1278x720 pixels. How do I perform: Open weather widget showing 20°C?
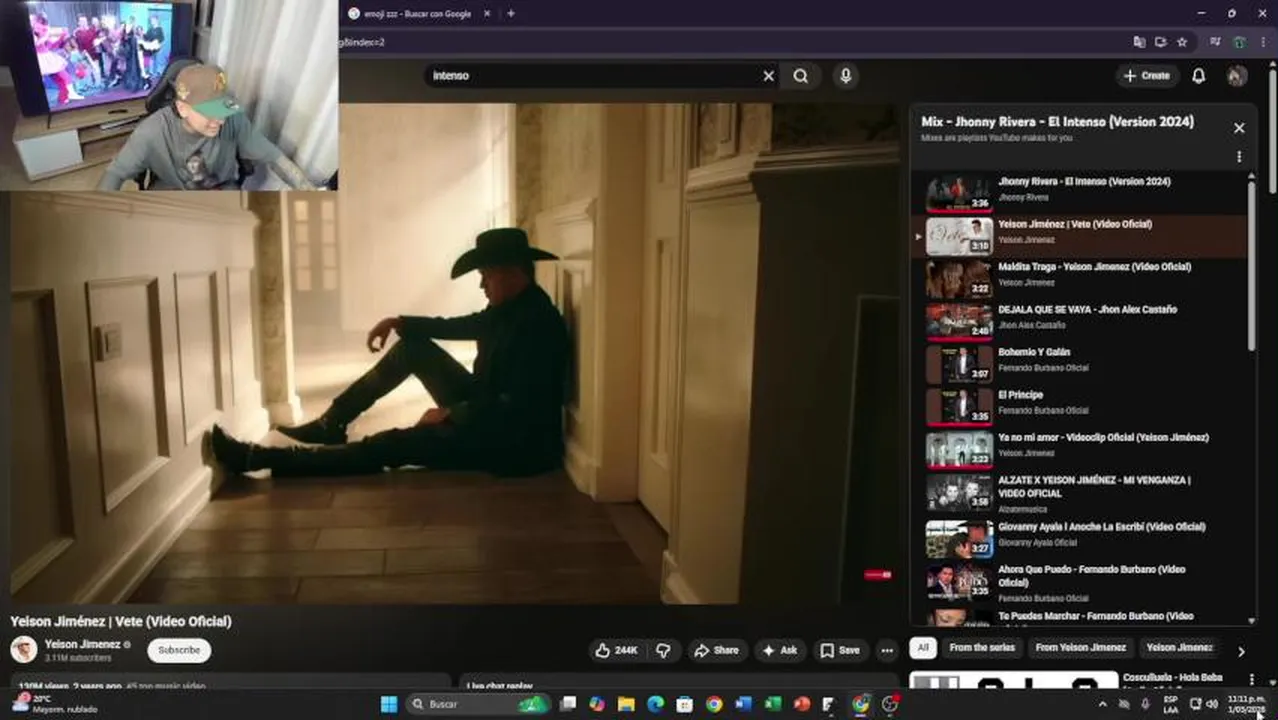(55, 704)
